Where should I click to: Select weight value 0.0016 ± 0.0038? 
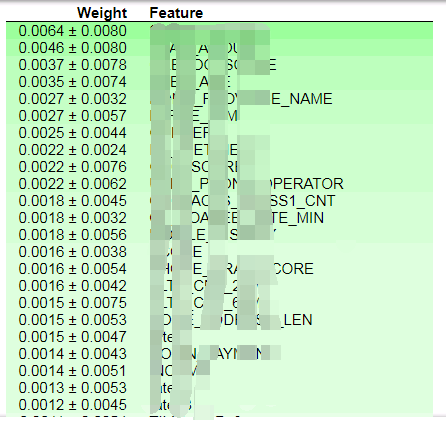coord(73,252)
